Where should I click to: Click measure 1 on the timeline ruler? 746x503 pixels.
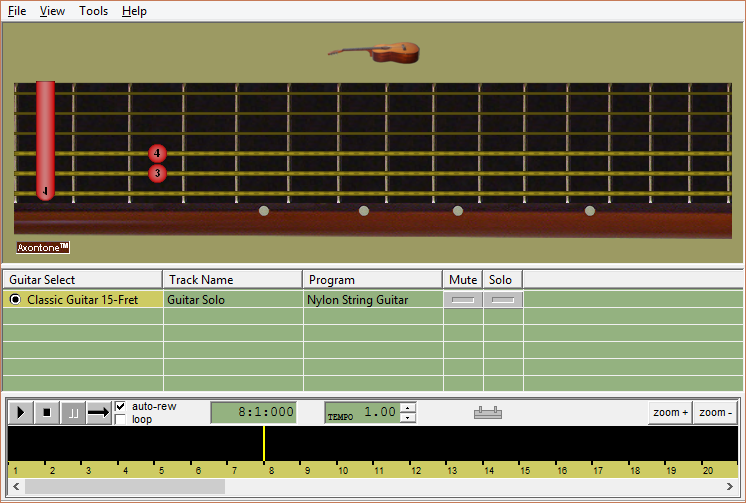coord(16,471)
